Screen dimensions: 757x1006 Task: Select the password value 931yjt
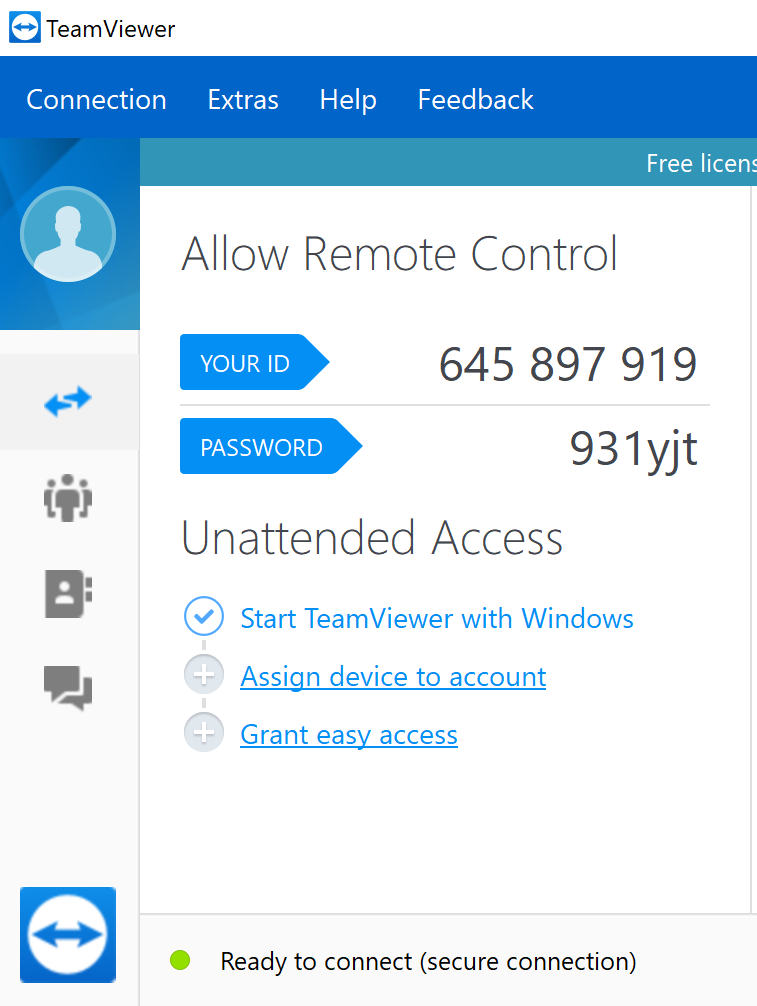[x=633, y=449]
